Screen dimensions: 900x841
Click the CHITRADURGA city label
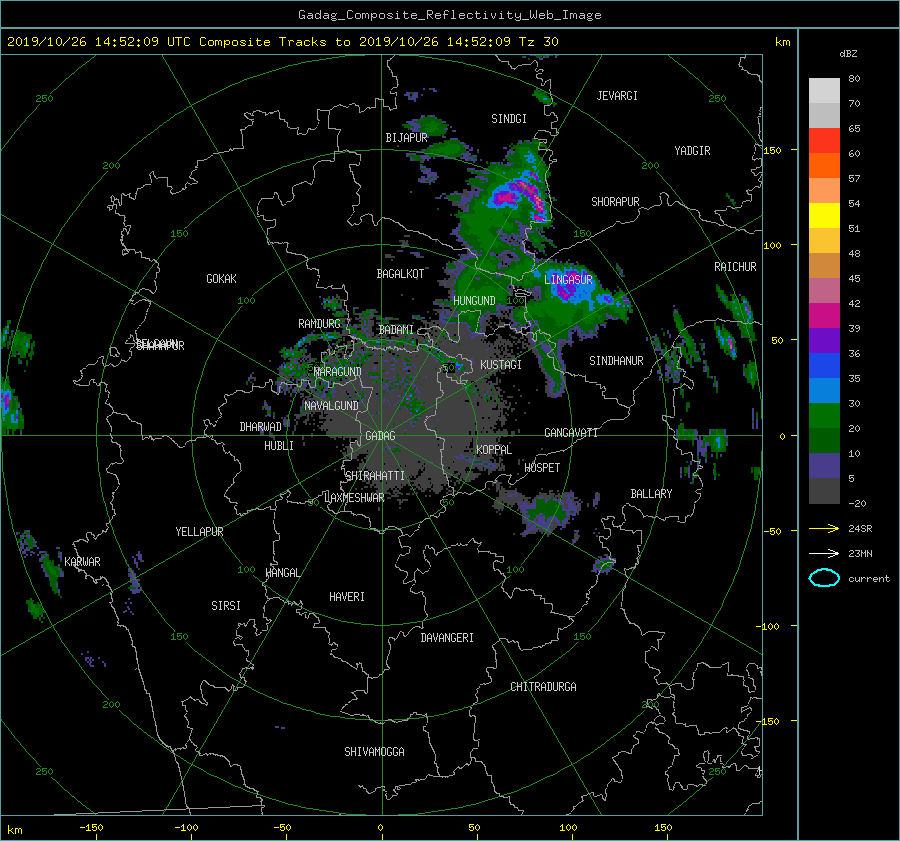click(543, 687)
